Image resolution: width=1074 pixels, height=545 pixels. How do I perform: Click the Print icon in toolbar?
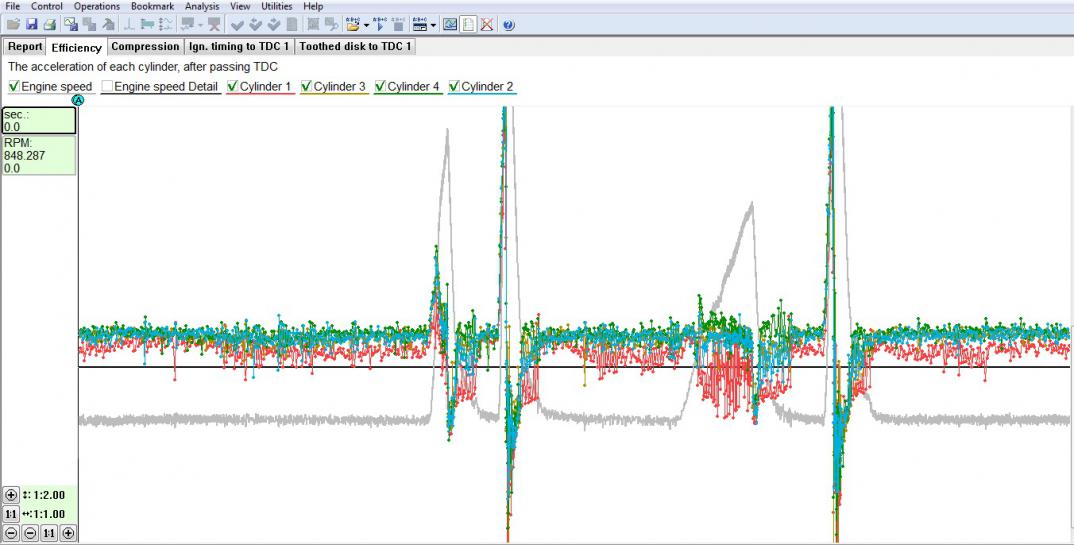click(48, 24)
